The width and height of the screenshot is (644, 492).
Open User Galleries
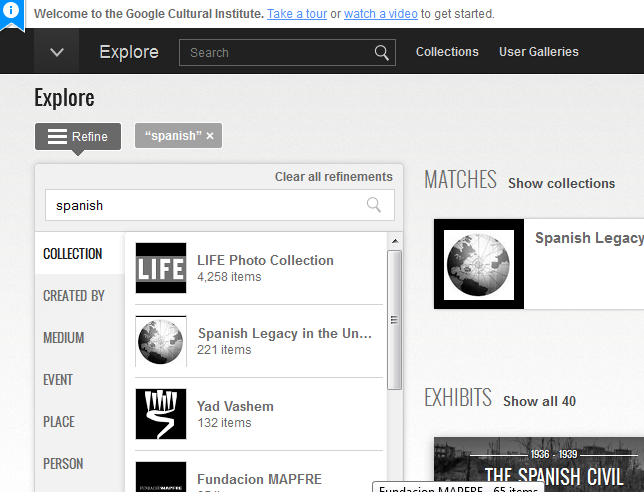pyautogui.click(x=538, y=52)
